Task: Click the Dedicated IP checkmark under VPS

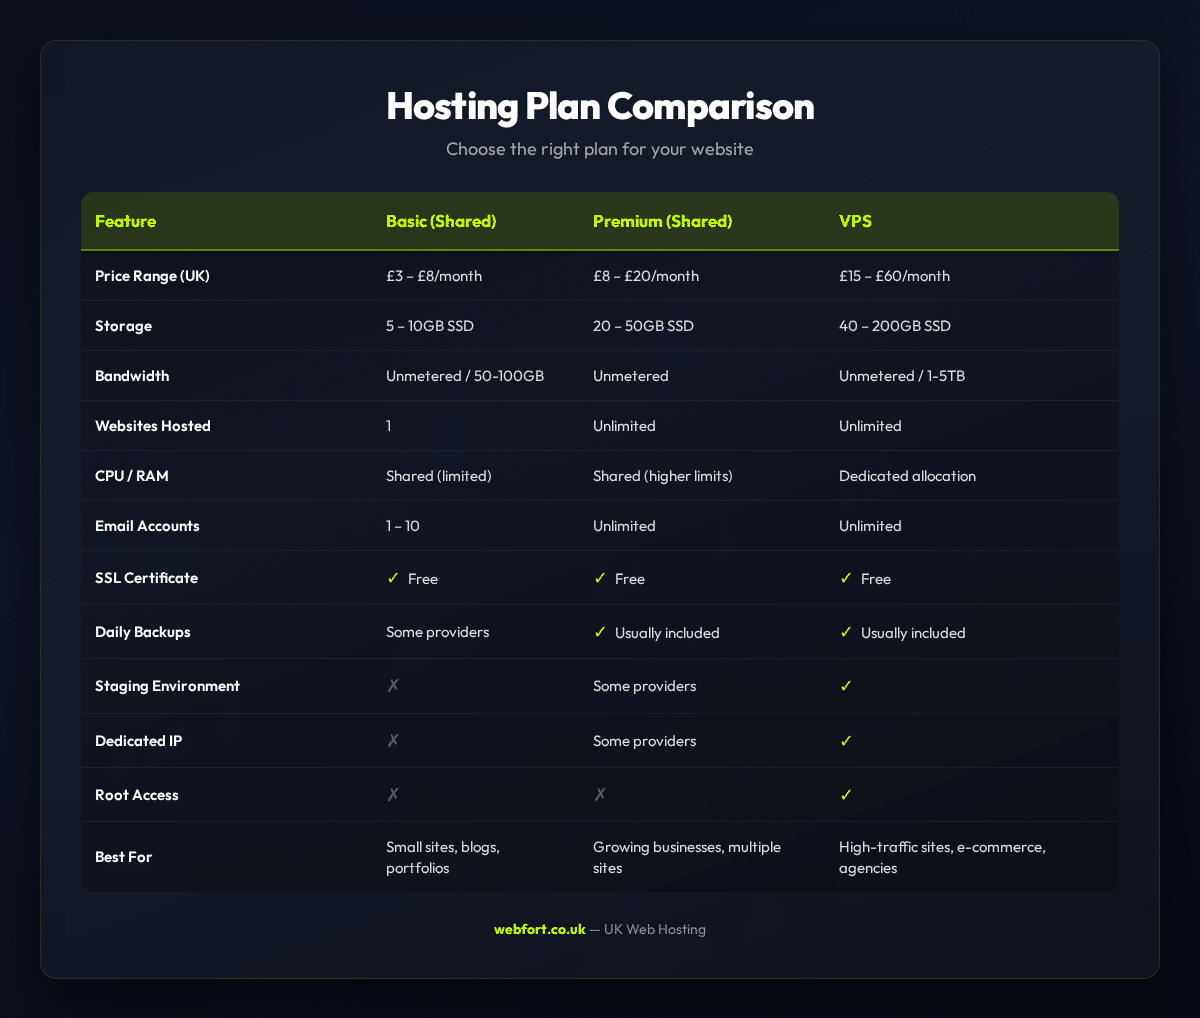Action: (x=846, y=740)
